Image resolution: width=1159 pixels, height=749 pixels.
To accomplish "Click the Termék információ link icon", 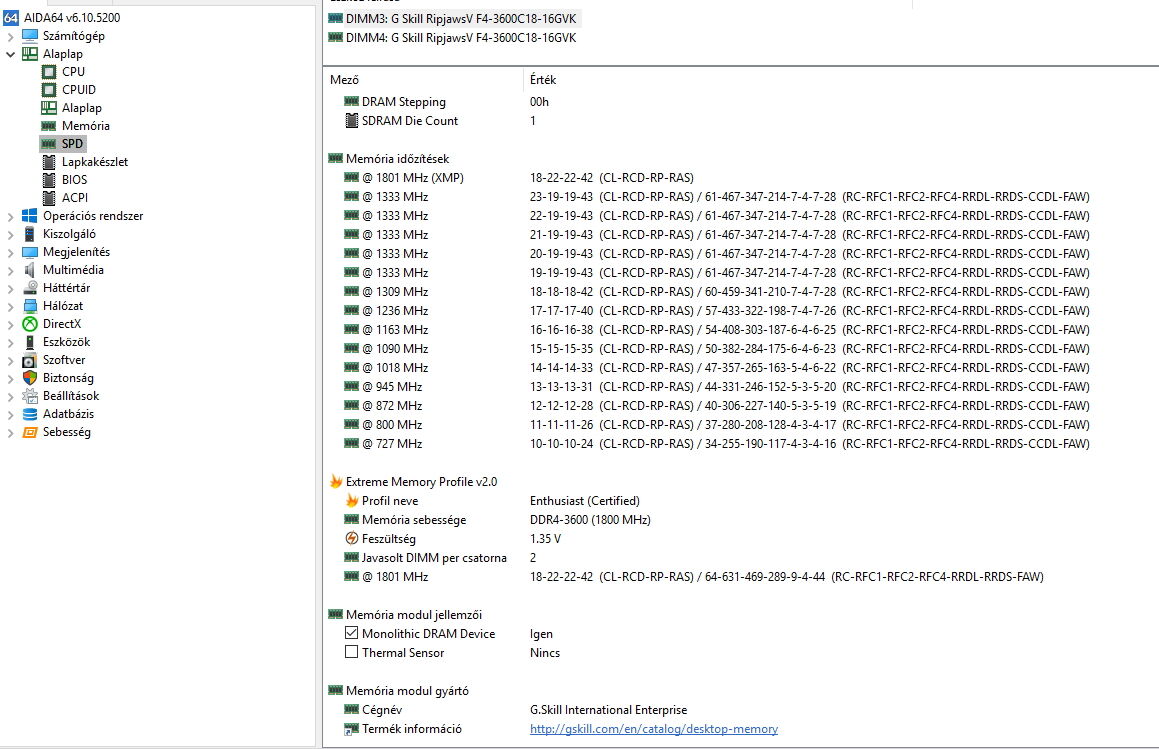I will click(352, 729).
